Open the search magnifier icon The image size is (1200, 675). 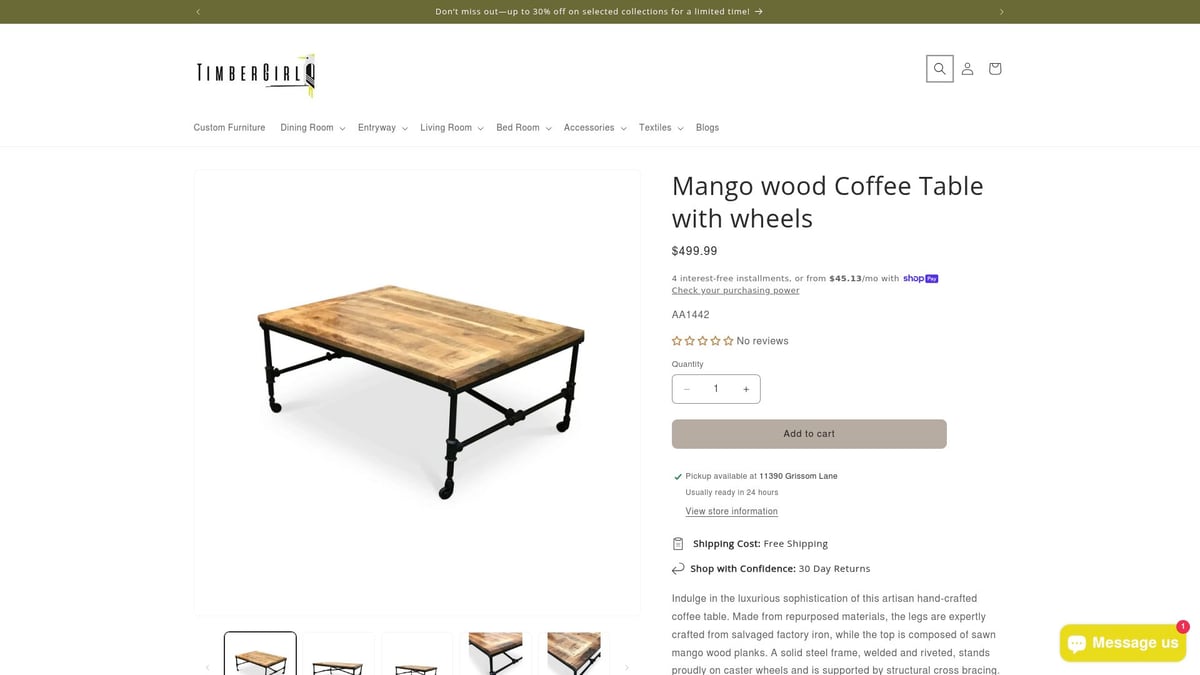(x=939, y=69)
